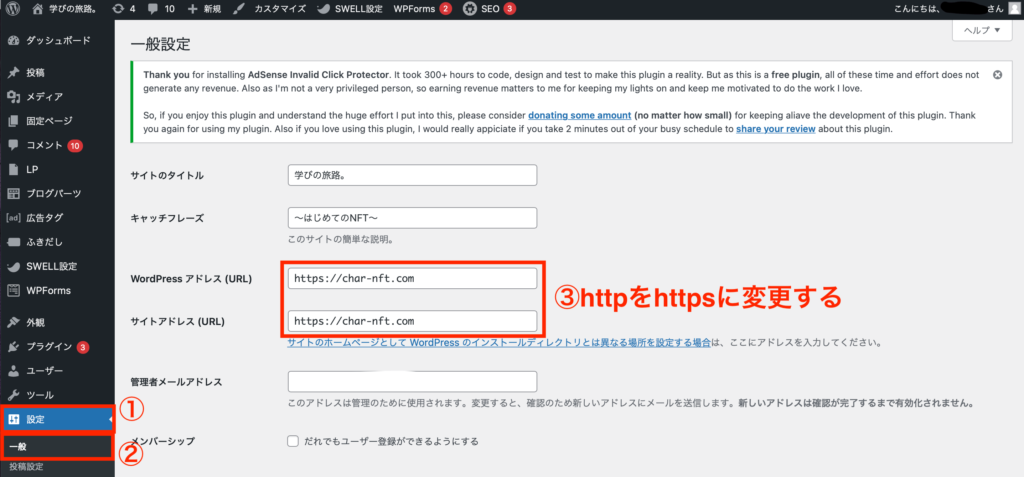The width and height of the screenshot is (1024, 477).
Task: Click the サイトアドレス (URL) field
Action: tap(412, 321)
